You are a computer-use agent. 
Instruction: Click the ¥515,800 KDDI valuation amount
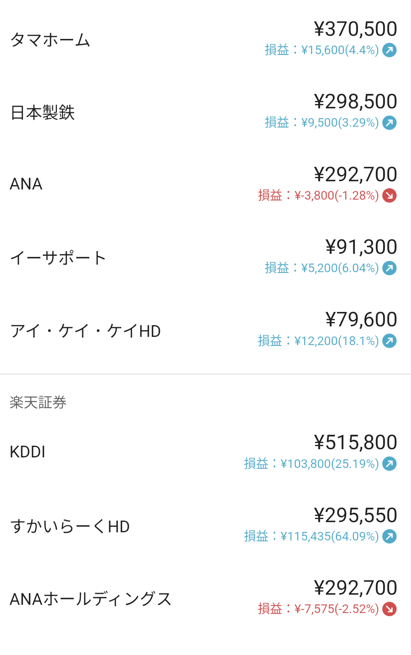pos(355,442)
